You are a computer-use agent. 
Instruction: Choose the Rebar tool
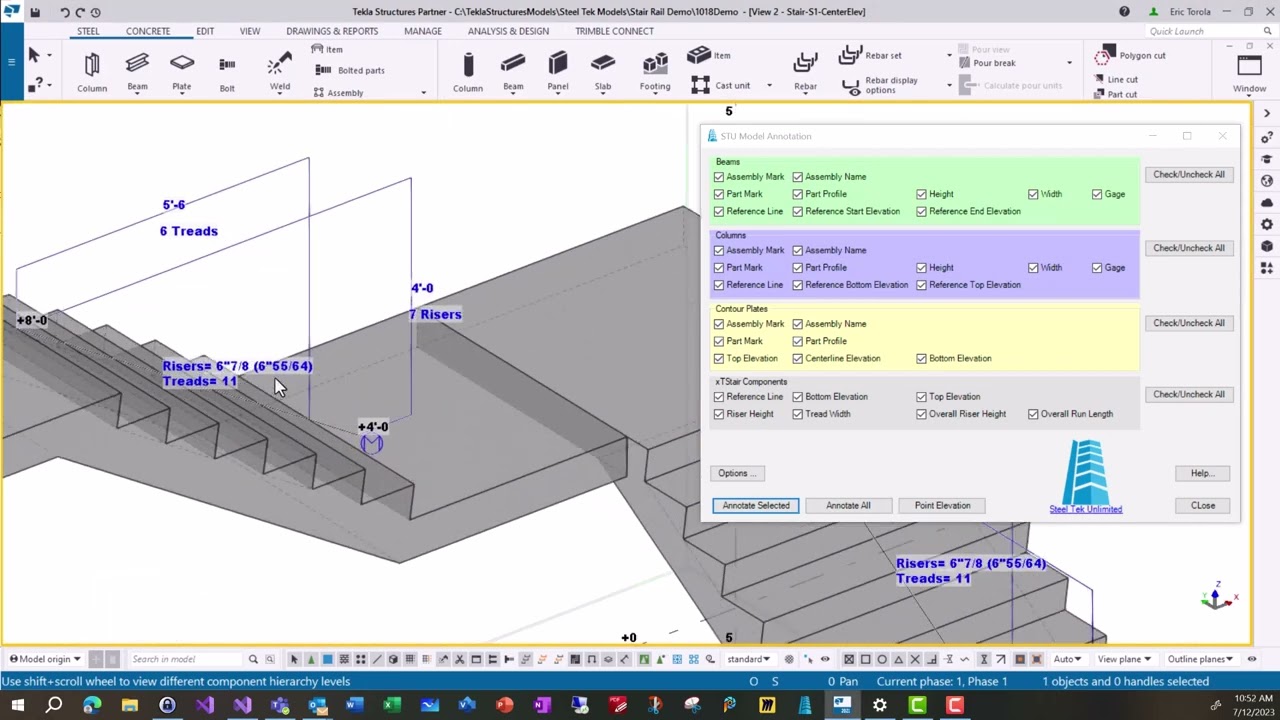[805, 73]
